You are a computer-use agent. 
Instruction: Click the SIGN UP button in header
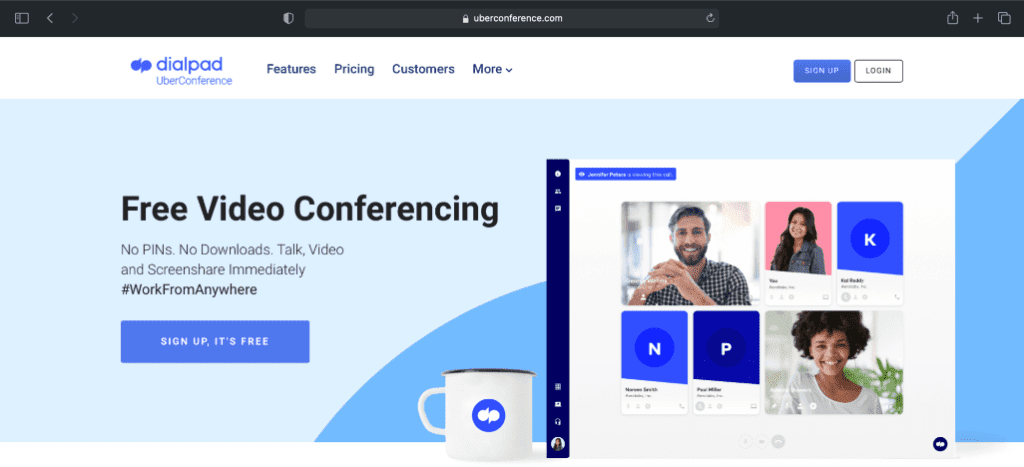pyautogui.click(x=822, y=71)
